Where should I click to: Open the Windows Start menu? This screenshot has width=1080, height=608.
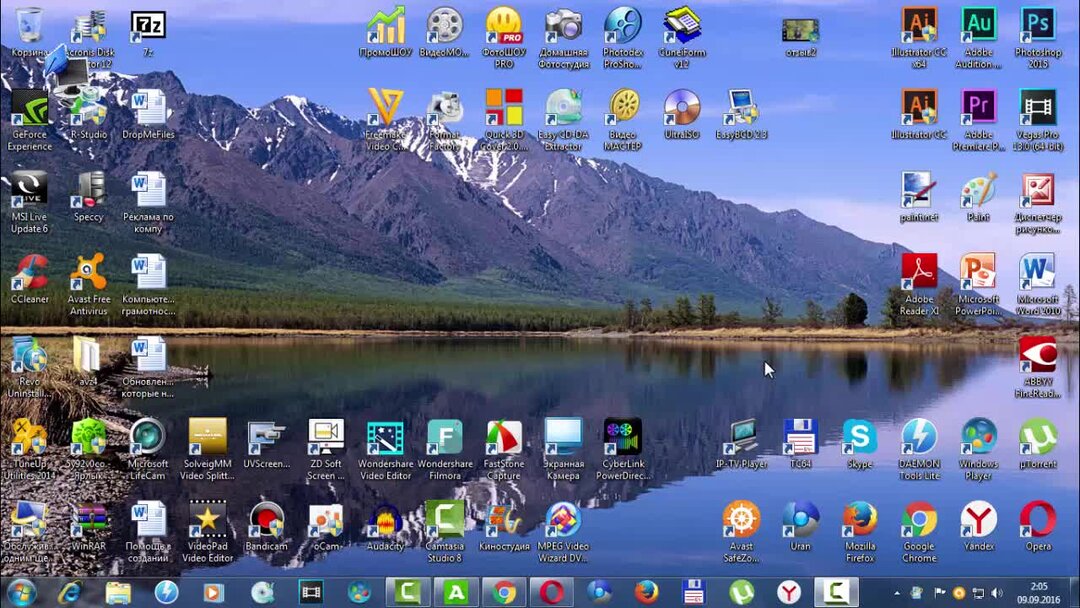(x=21, y=592)
